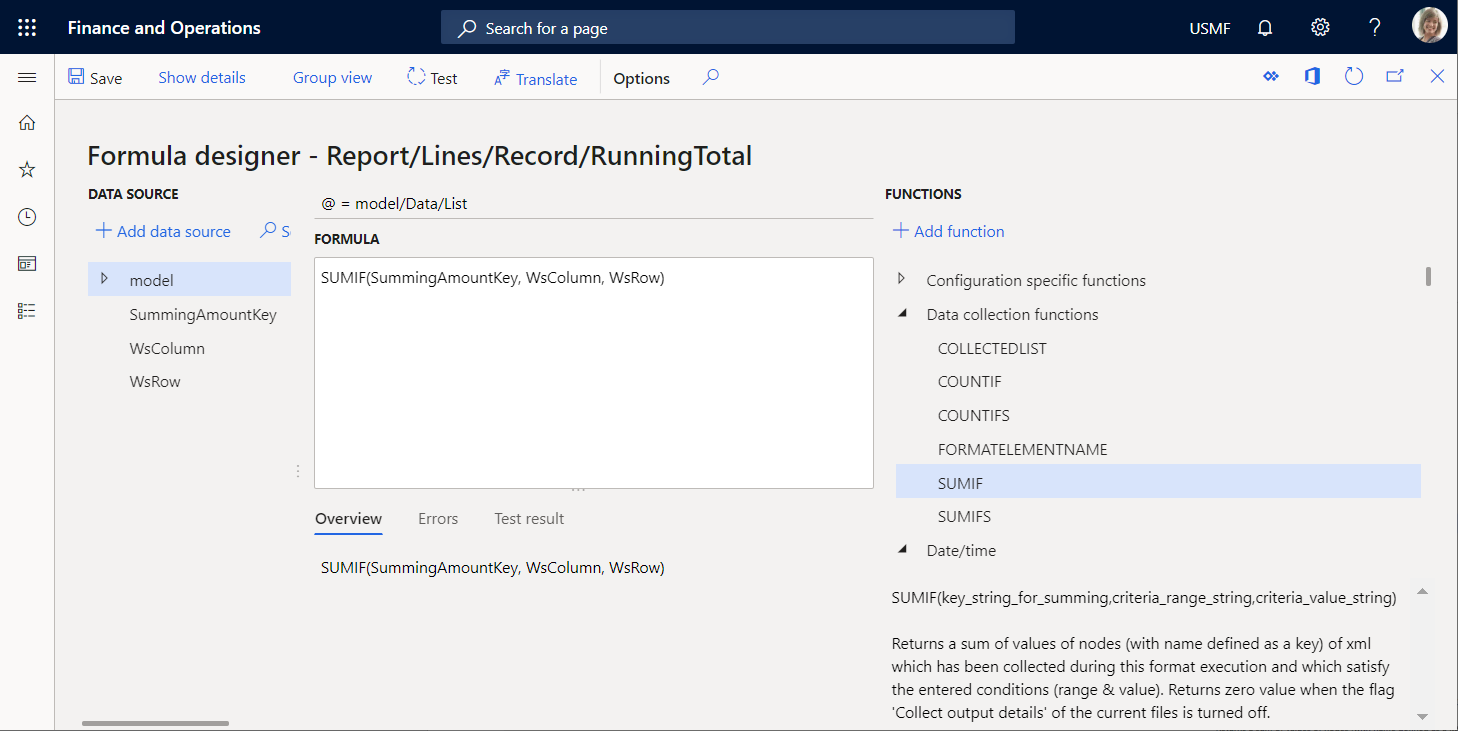Select the SUMIF function
The height and width of the screenshot is (731, 1458).
(1158, 483)
